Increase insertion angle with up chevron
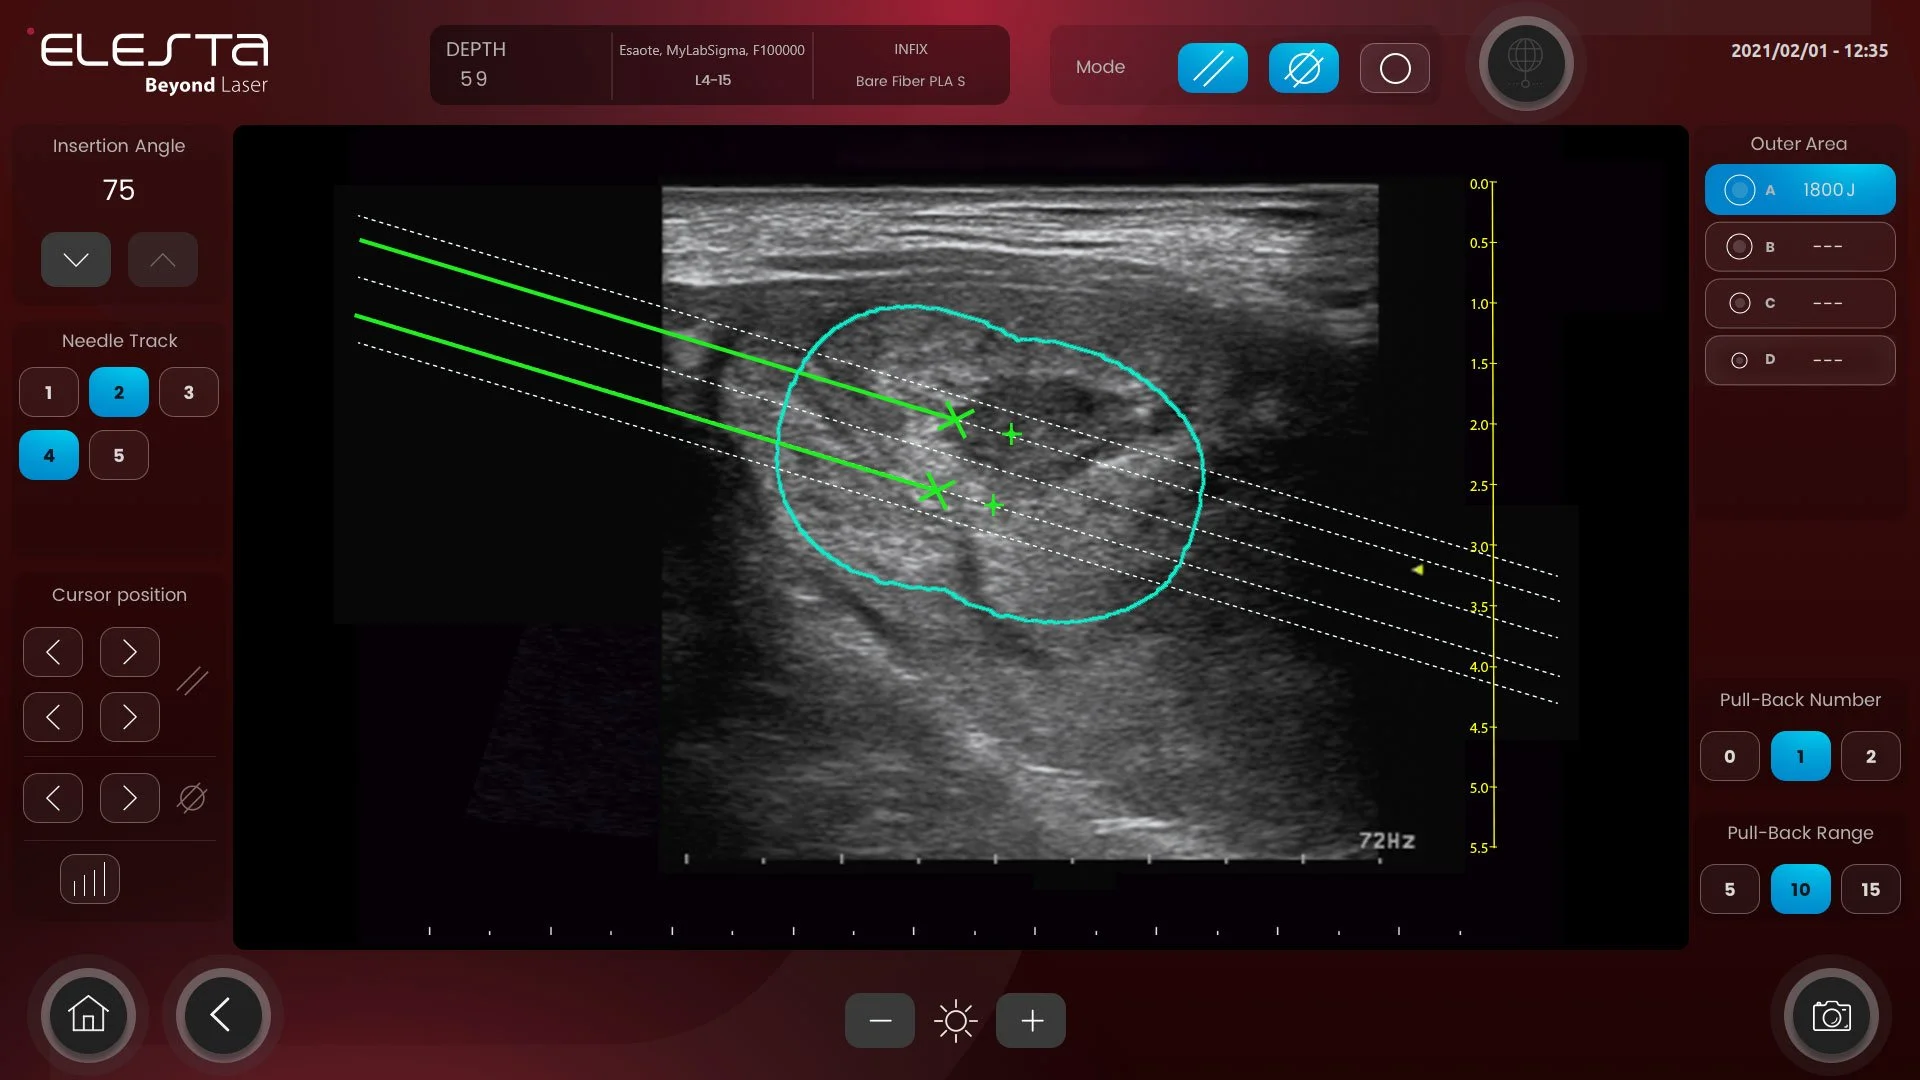This screenshot has width=1920, height=1080. point(163,260)
